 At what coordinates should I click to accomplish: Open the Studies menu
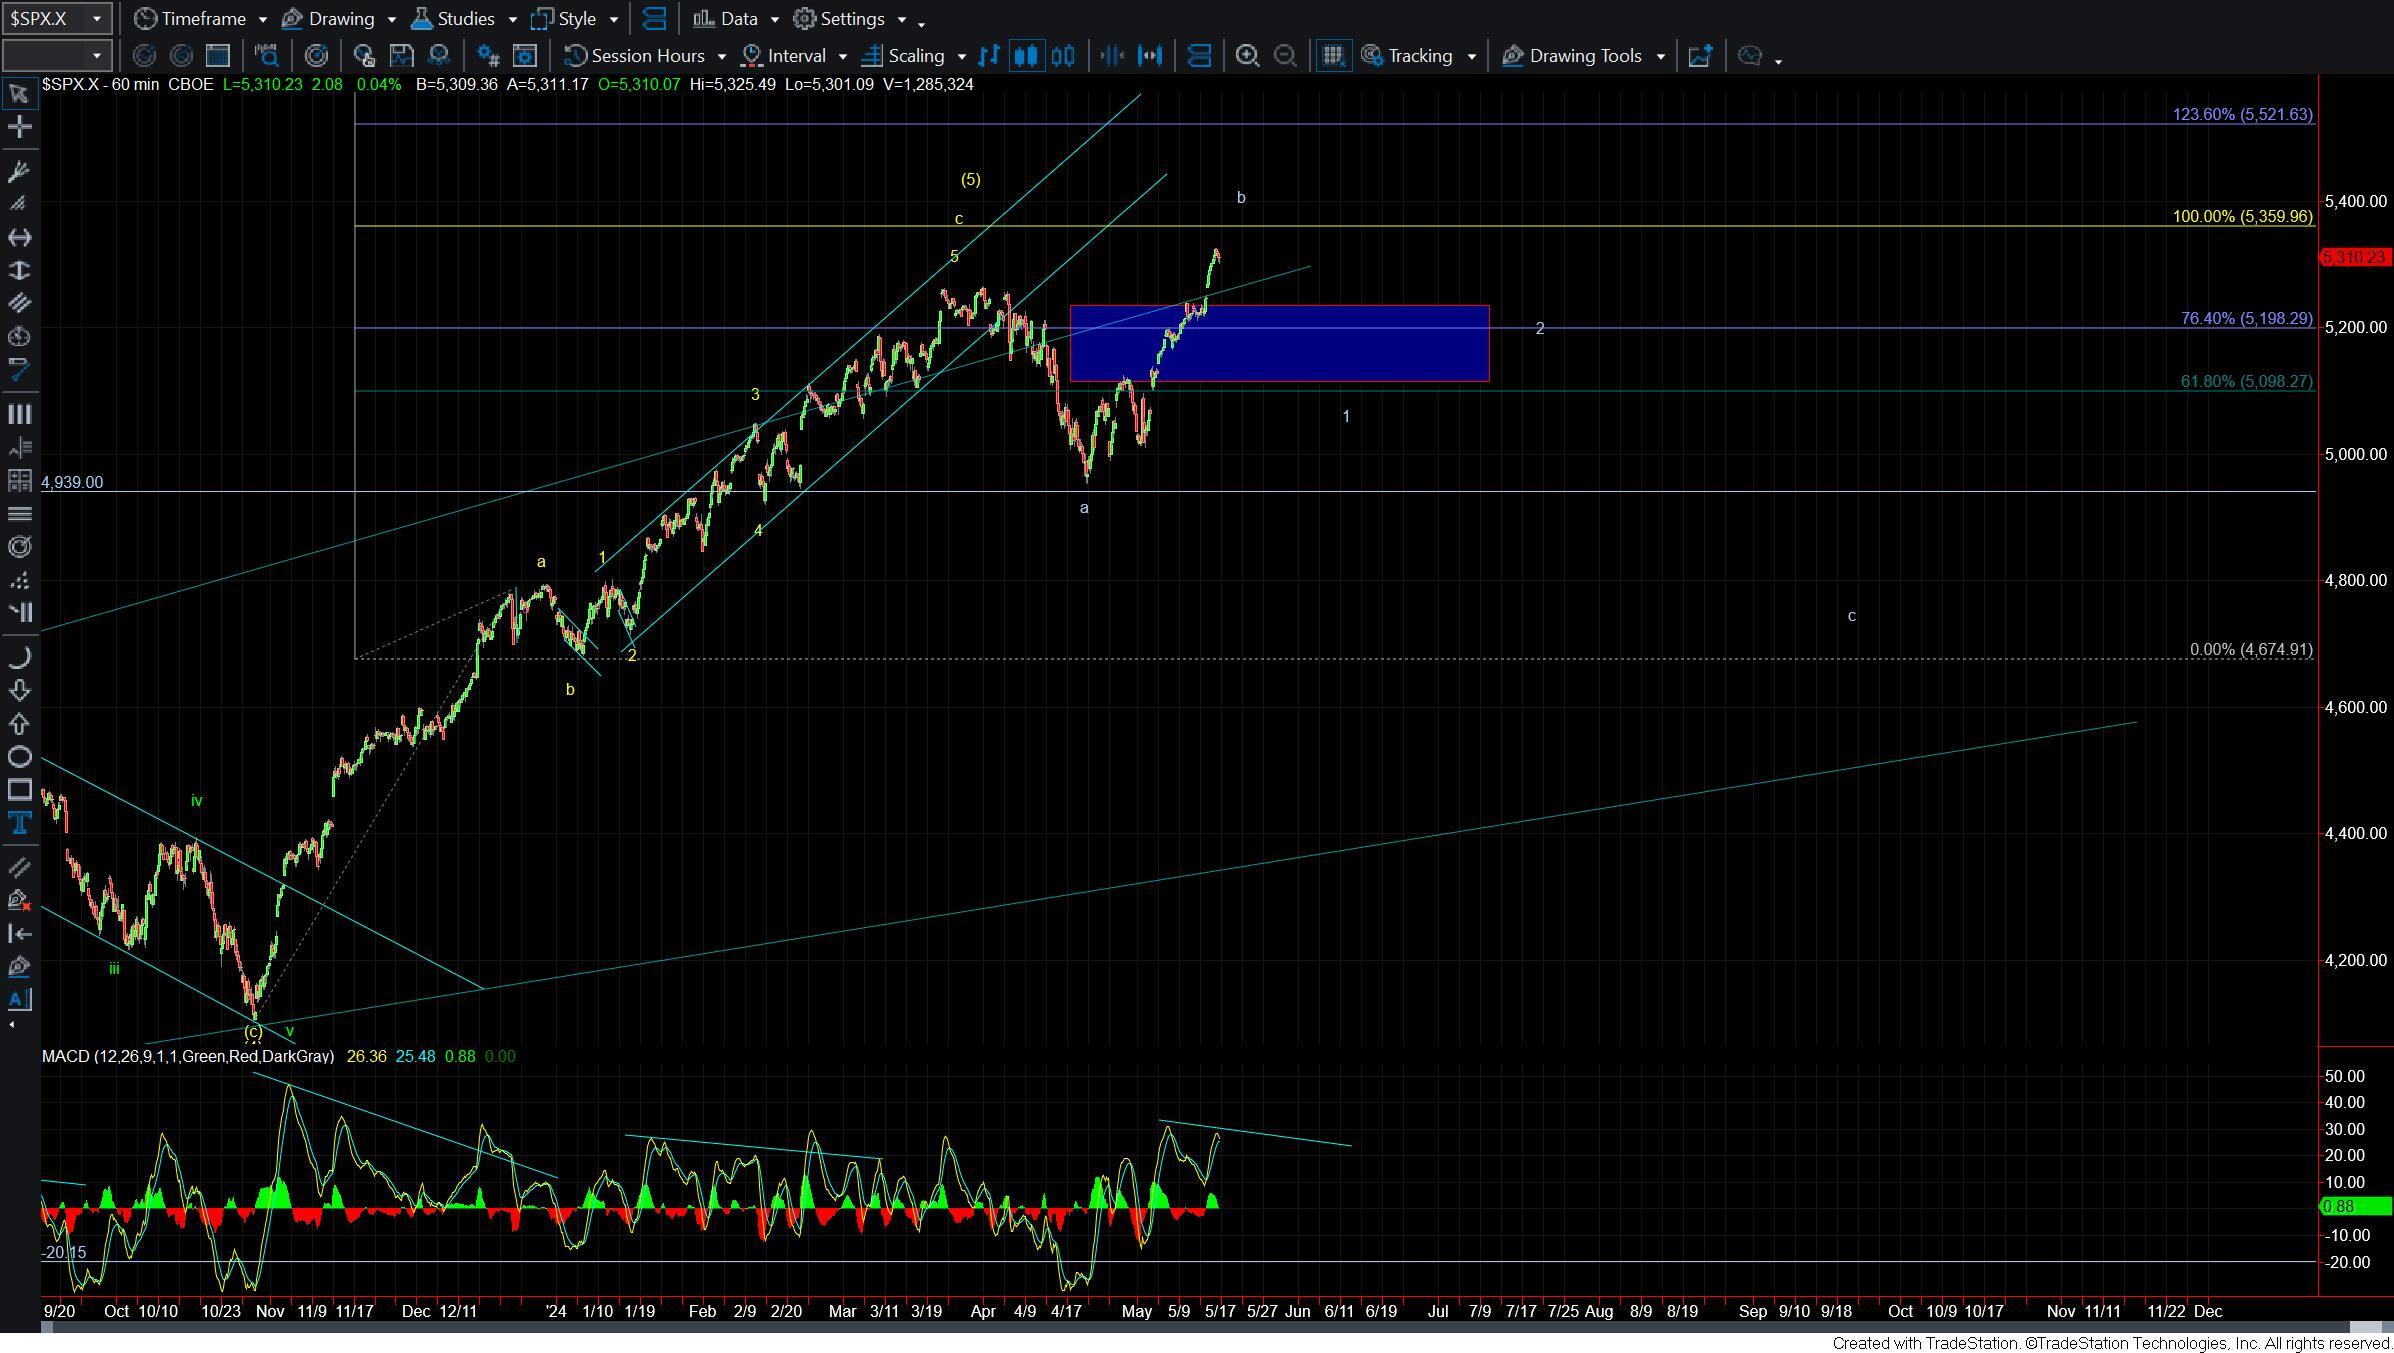click(x=453, y=19)
